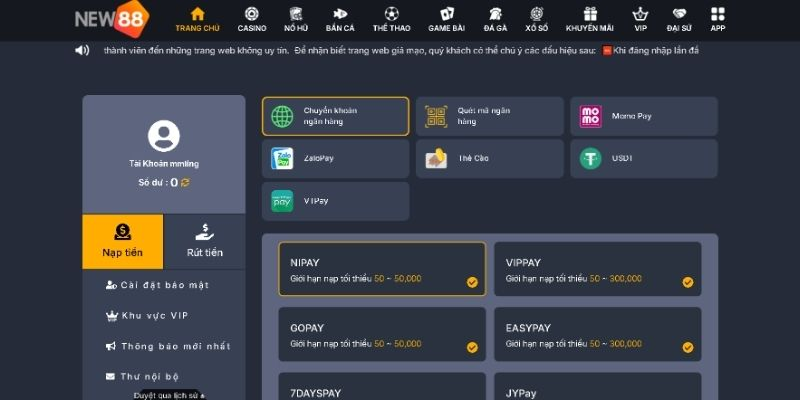Choose the USDT payment icon
800x400 pixels.
(591, 159)
